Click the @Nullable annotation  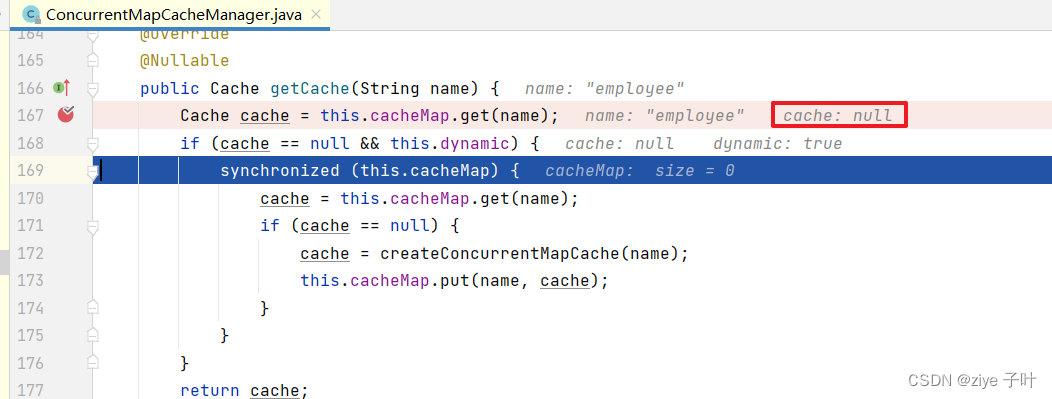point(185,61)
